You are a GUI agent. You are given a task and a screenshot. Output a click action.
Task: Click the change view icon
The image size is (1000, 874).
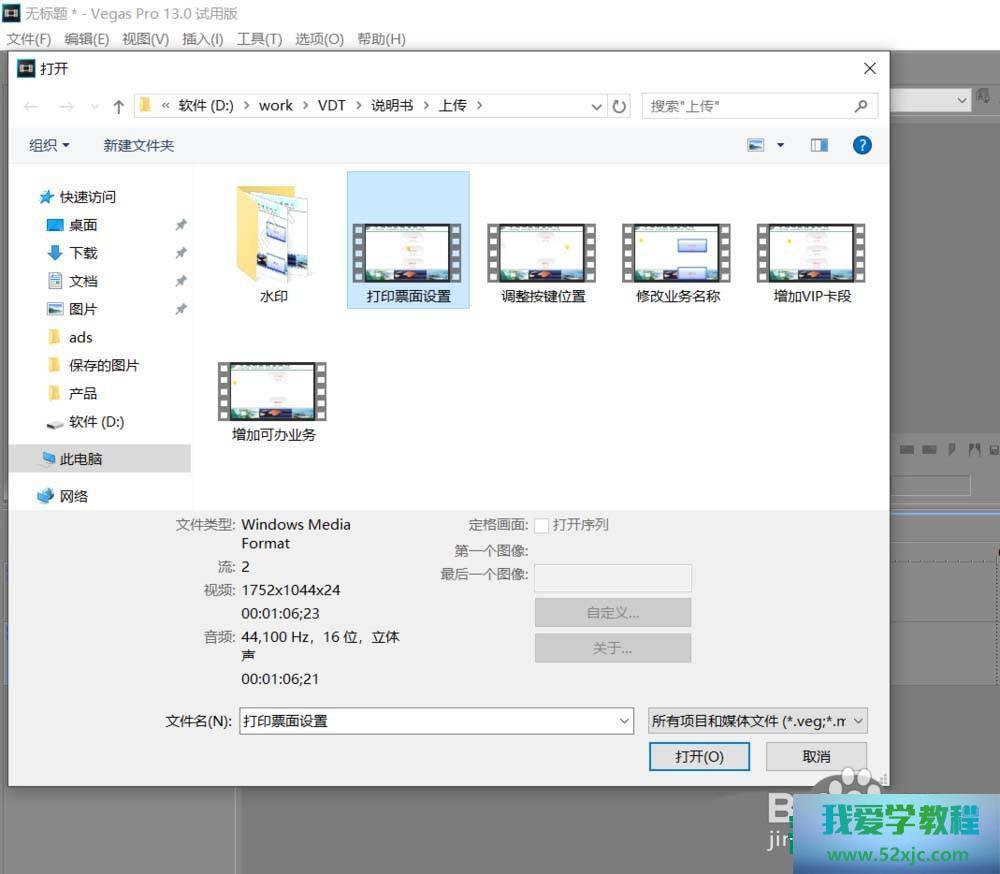click(756, 145)
